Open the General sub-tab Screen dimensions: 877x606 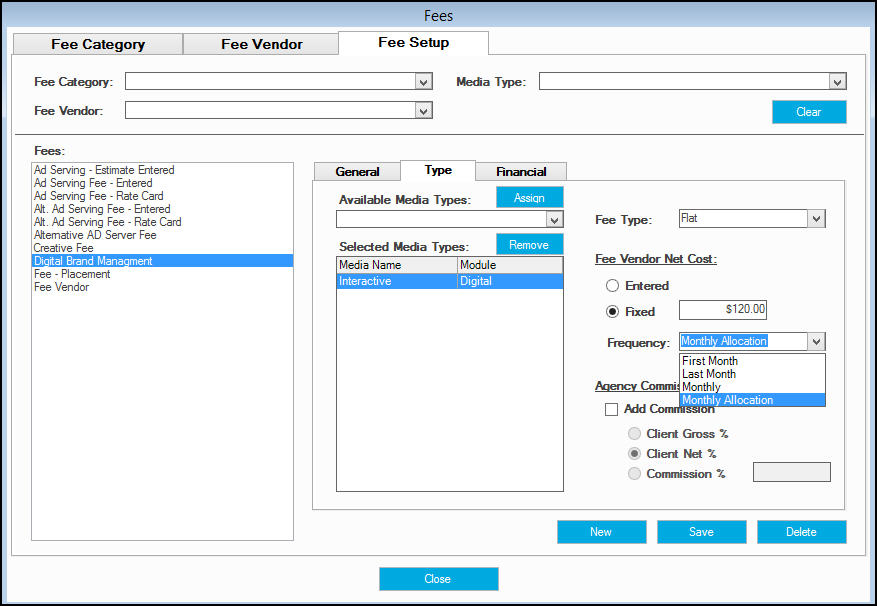tap(357, 172)
